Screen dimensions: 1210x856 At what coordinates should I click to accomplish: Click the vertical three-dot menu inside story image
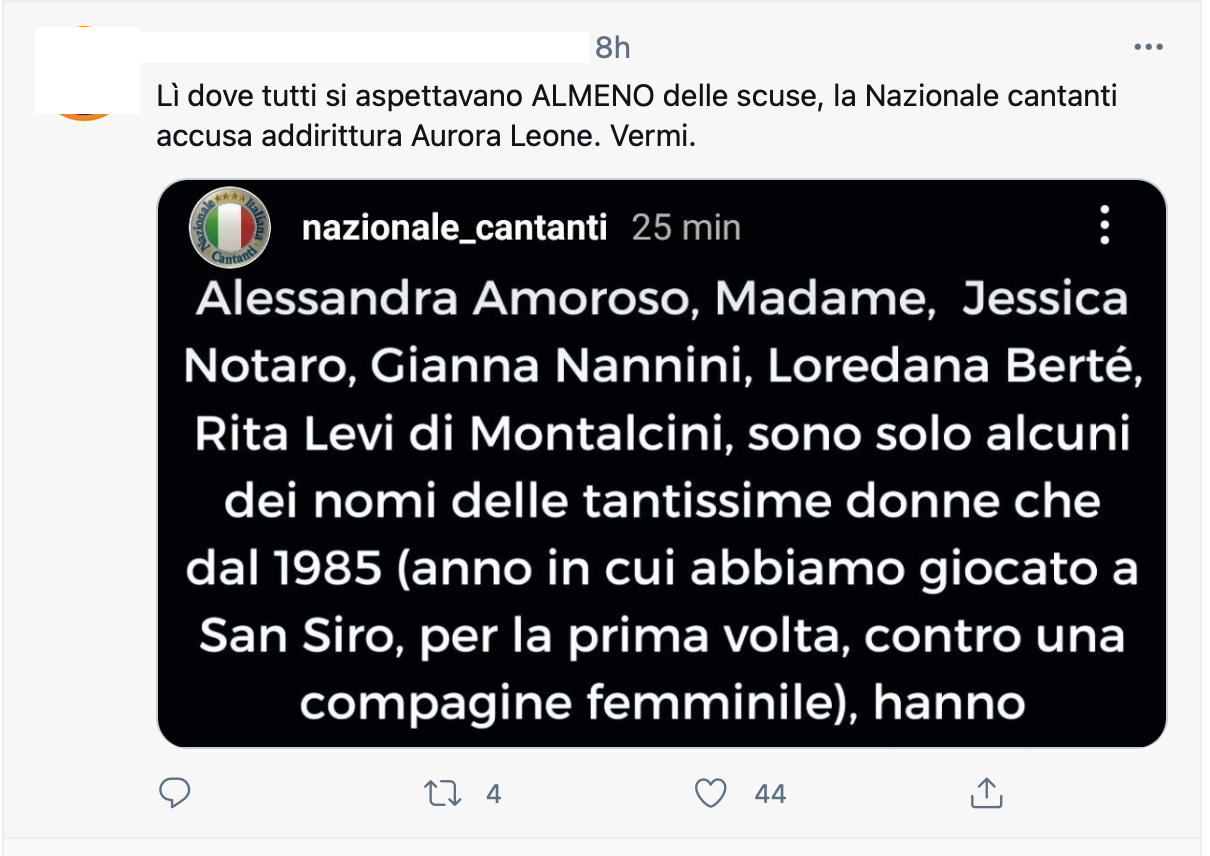click(x=1105, y=225)
